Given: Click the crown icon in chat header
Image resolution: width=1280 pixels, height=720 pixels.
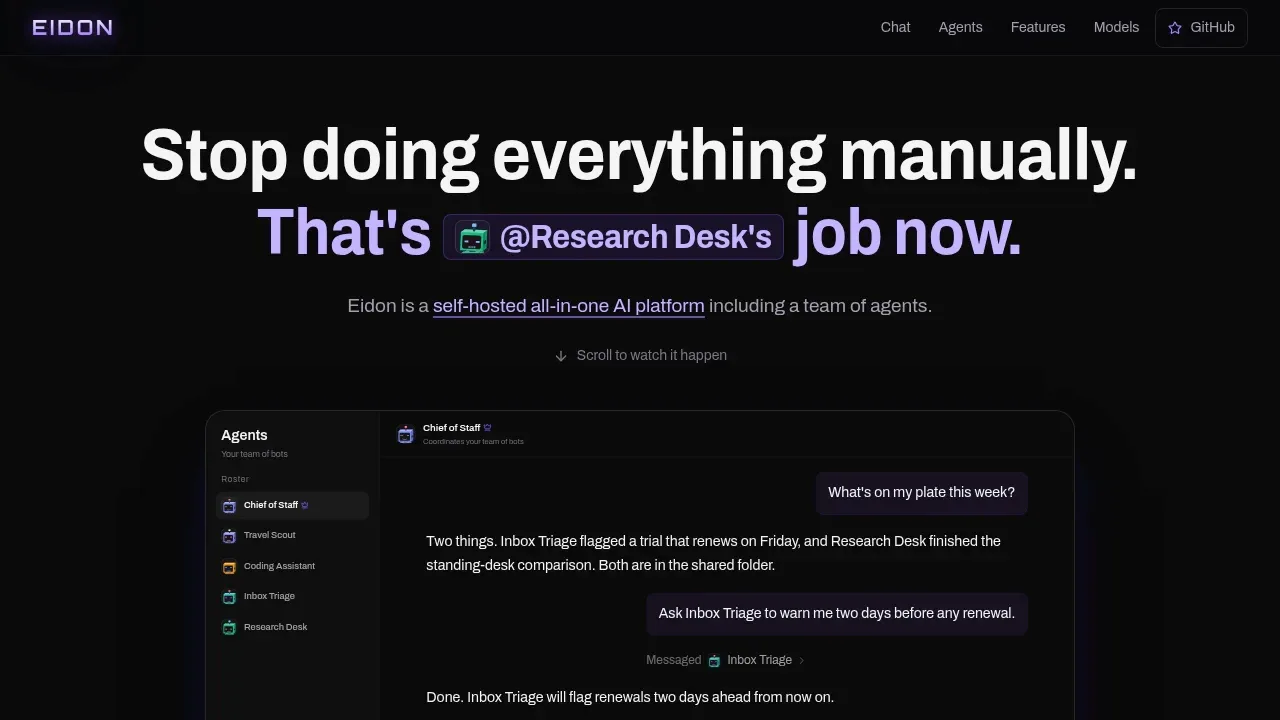Looking at the screenshot, I should (x=488, y=428).
